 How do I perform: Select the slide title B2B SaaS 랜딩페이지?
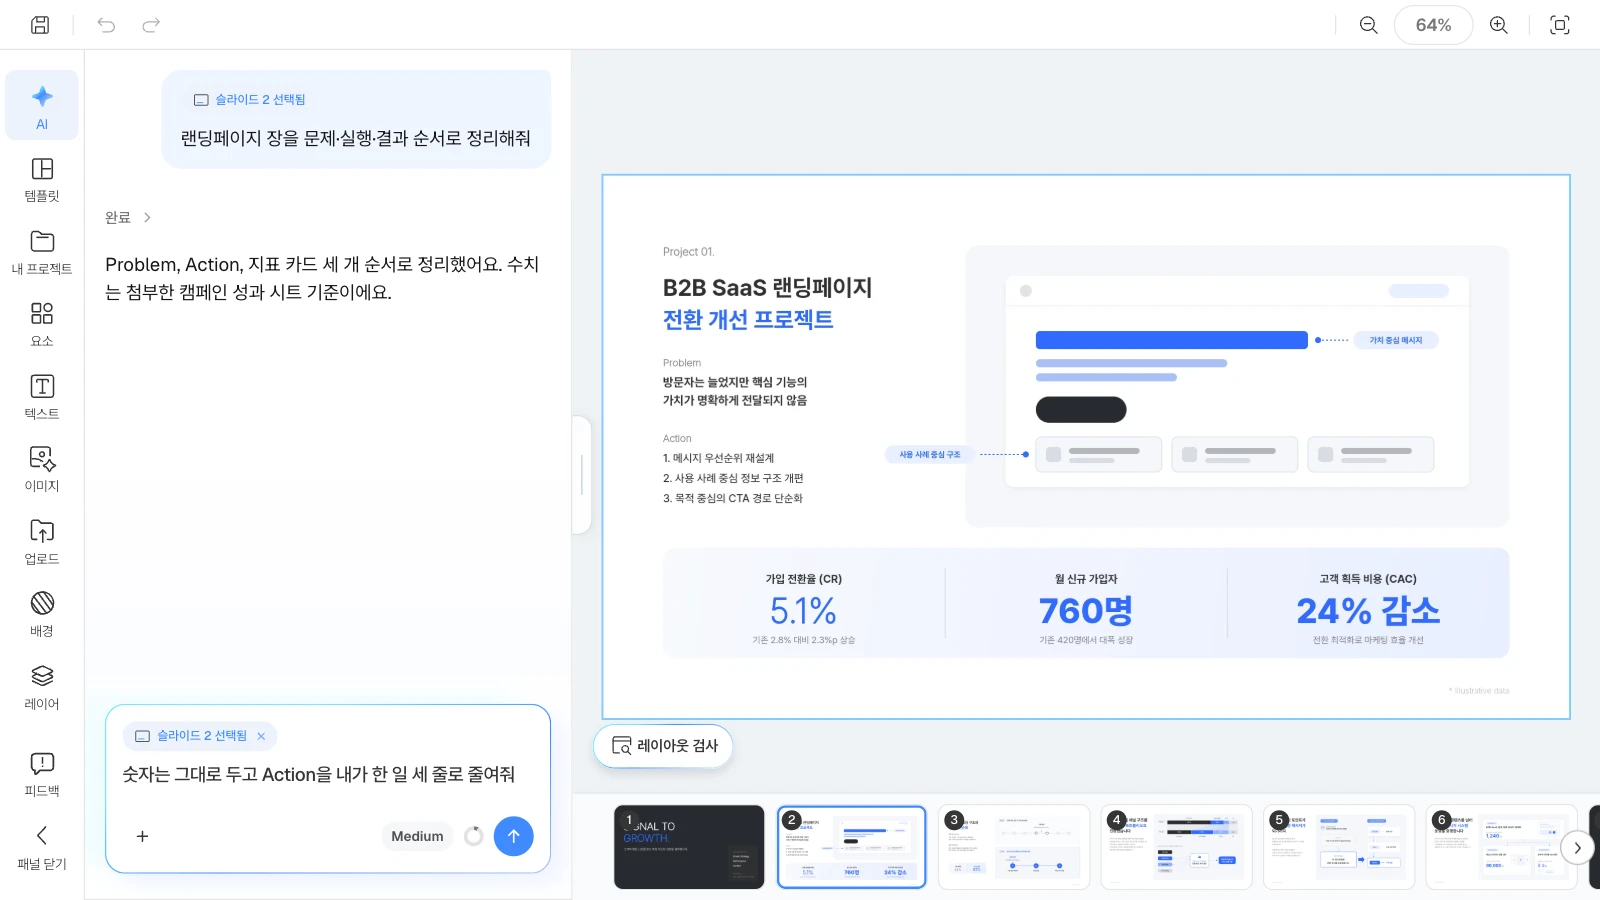pos(768,288)
